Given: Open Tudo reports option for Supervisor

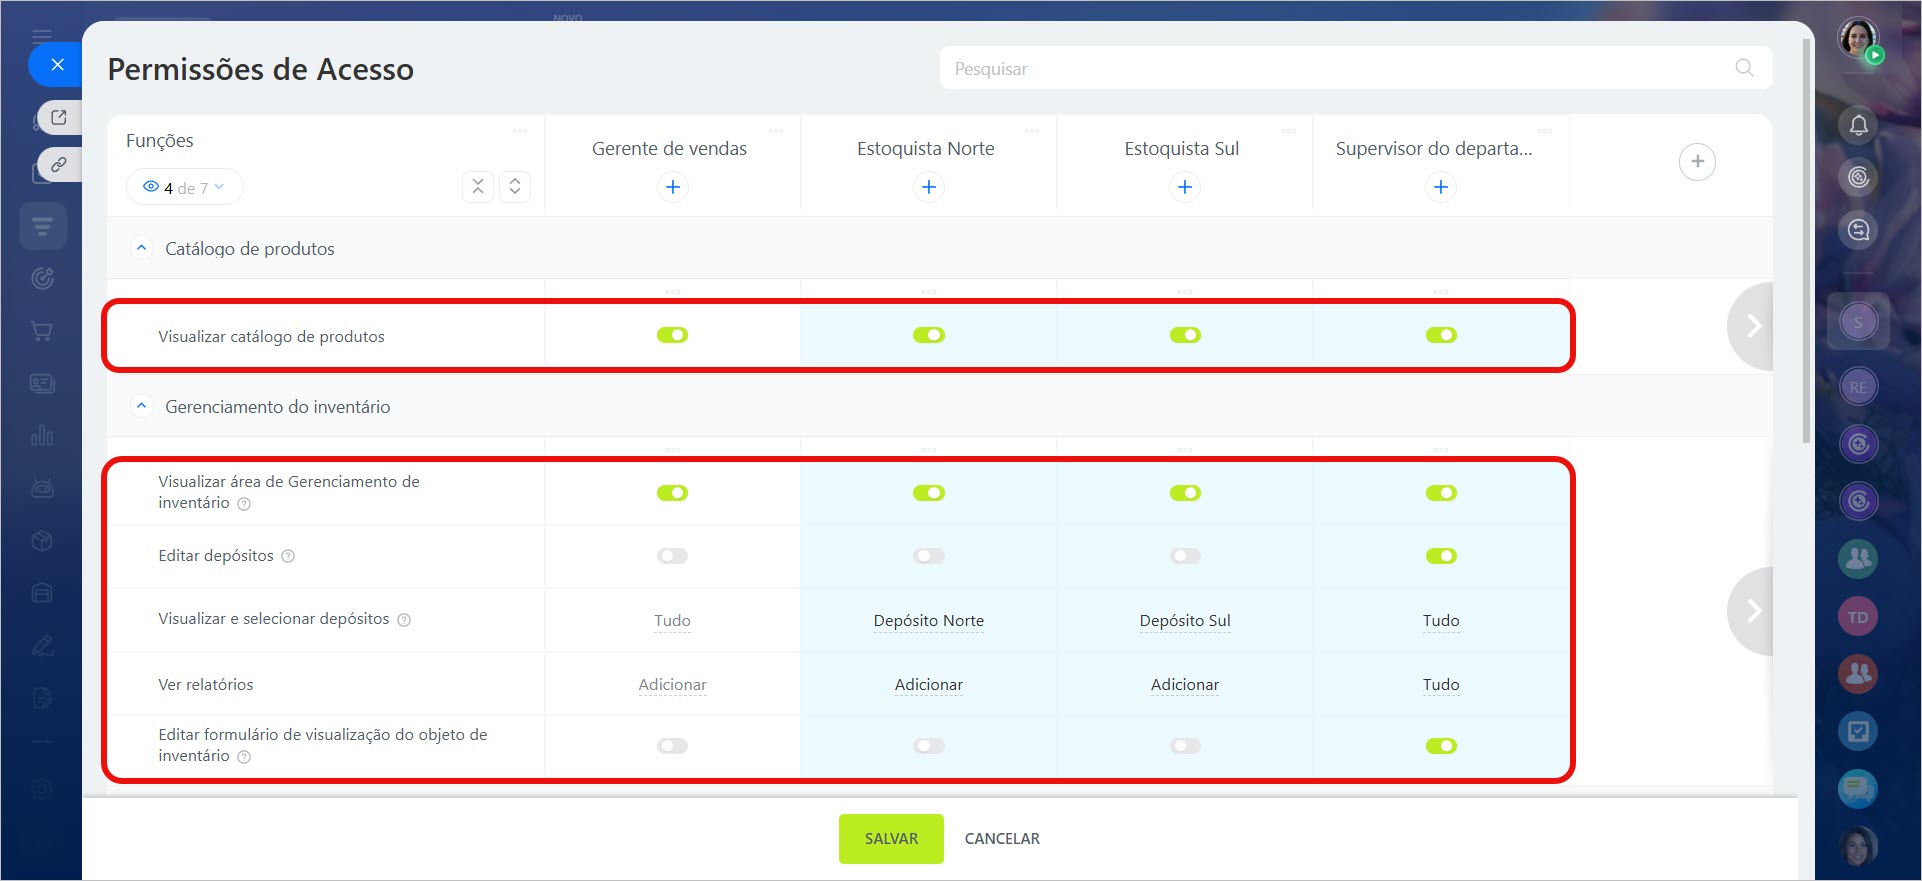Looking at the screenshot, I should [1441, 685].
